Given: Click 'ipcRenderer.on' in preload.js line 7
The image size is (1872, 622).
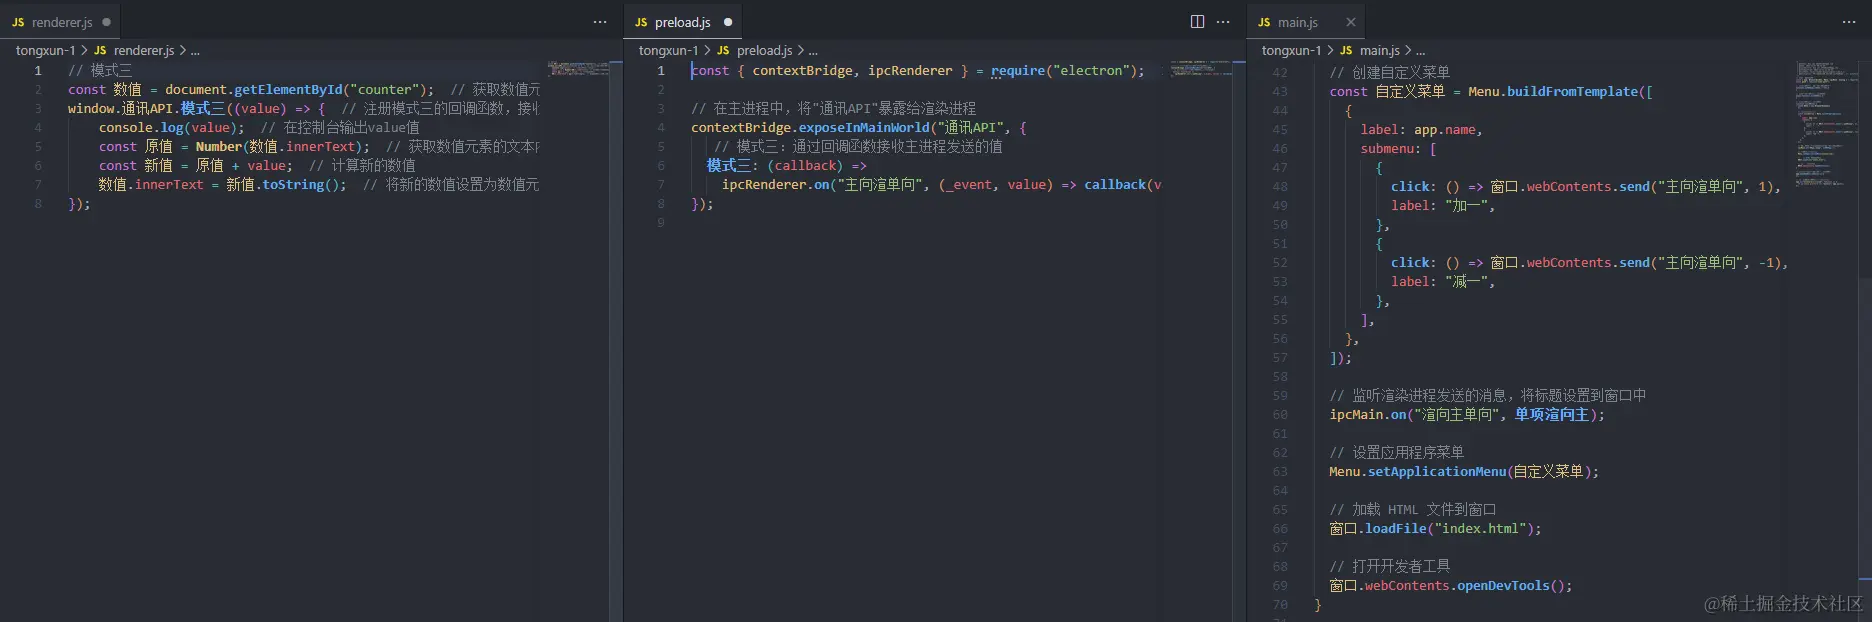Looking at the screenshot, I should 776,184.
